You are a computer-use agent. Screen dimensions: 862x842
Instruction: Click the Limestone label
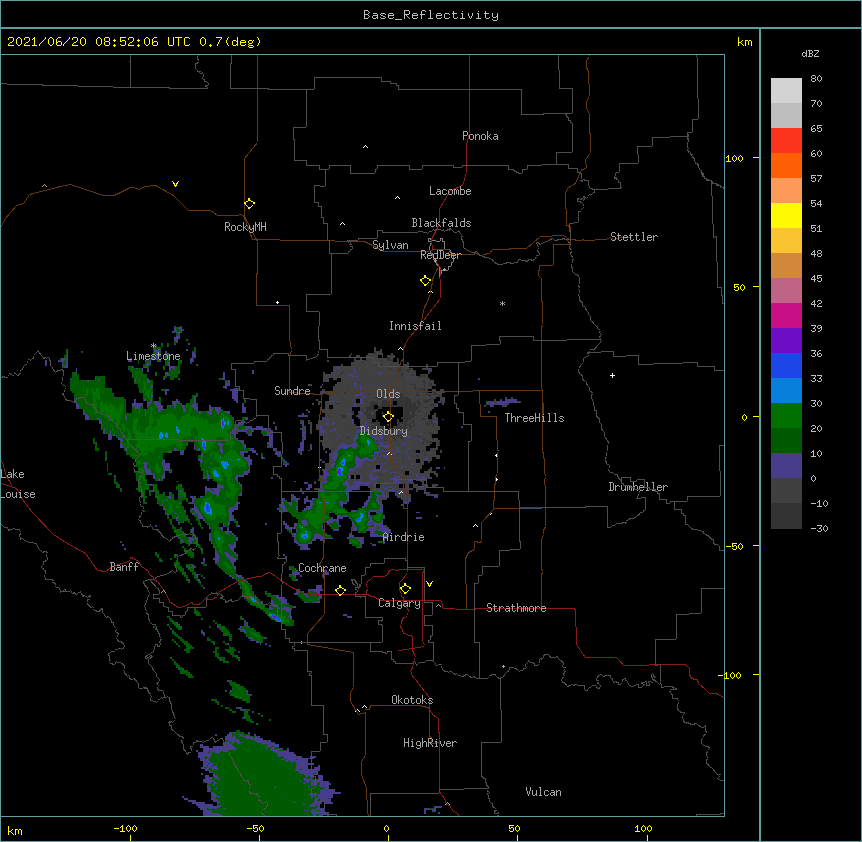pos(153,356)
